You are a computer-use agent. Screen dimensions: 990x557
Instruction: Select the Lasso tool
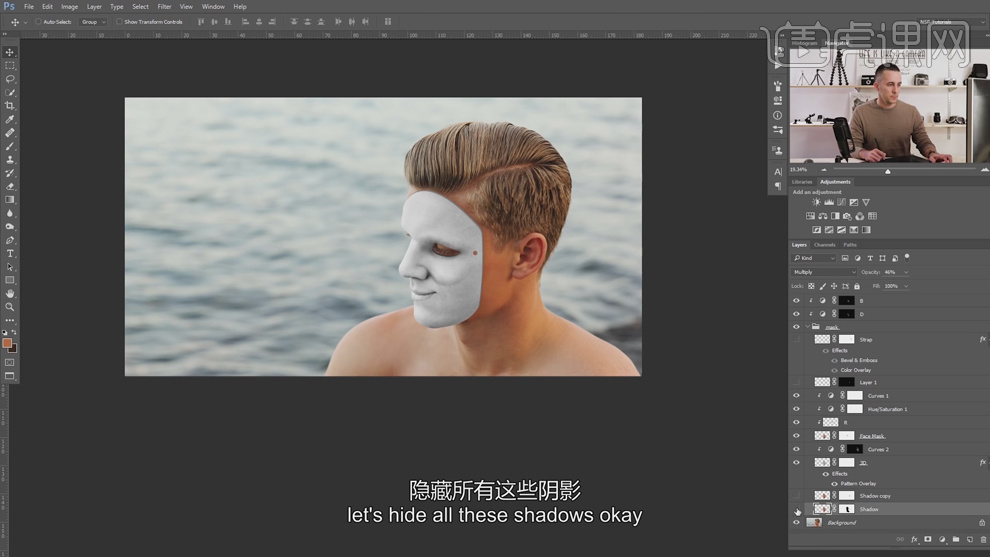pos(9,79)
